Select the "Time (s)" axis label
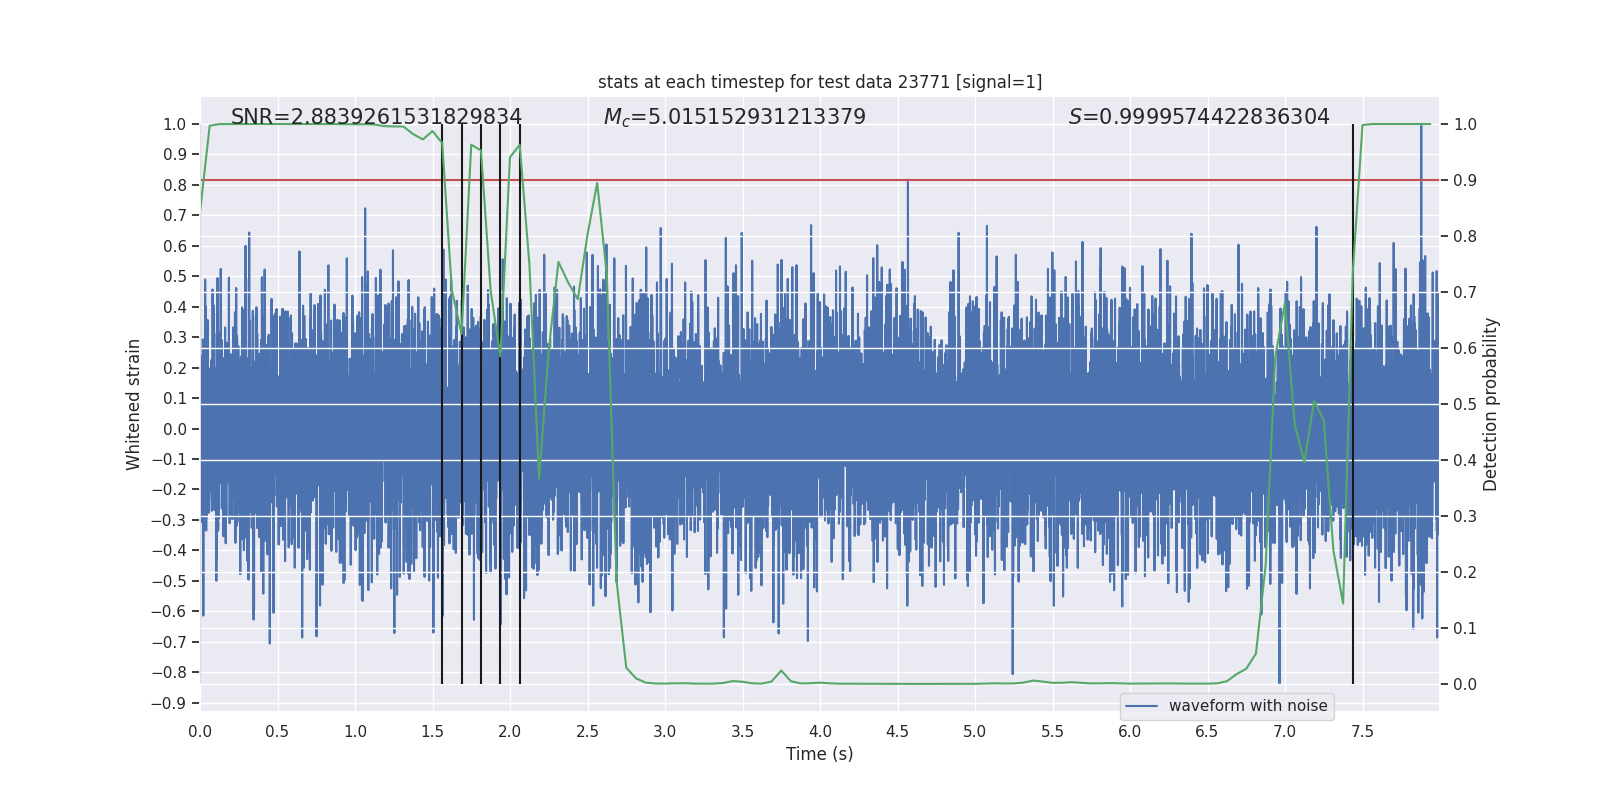Screen dimensions: 1600x800 click(x=820, y=754)
